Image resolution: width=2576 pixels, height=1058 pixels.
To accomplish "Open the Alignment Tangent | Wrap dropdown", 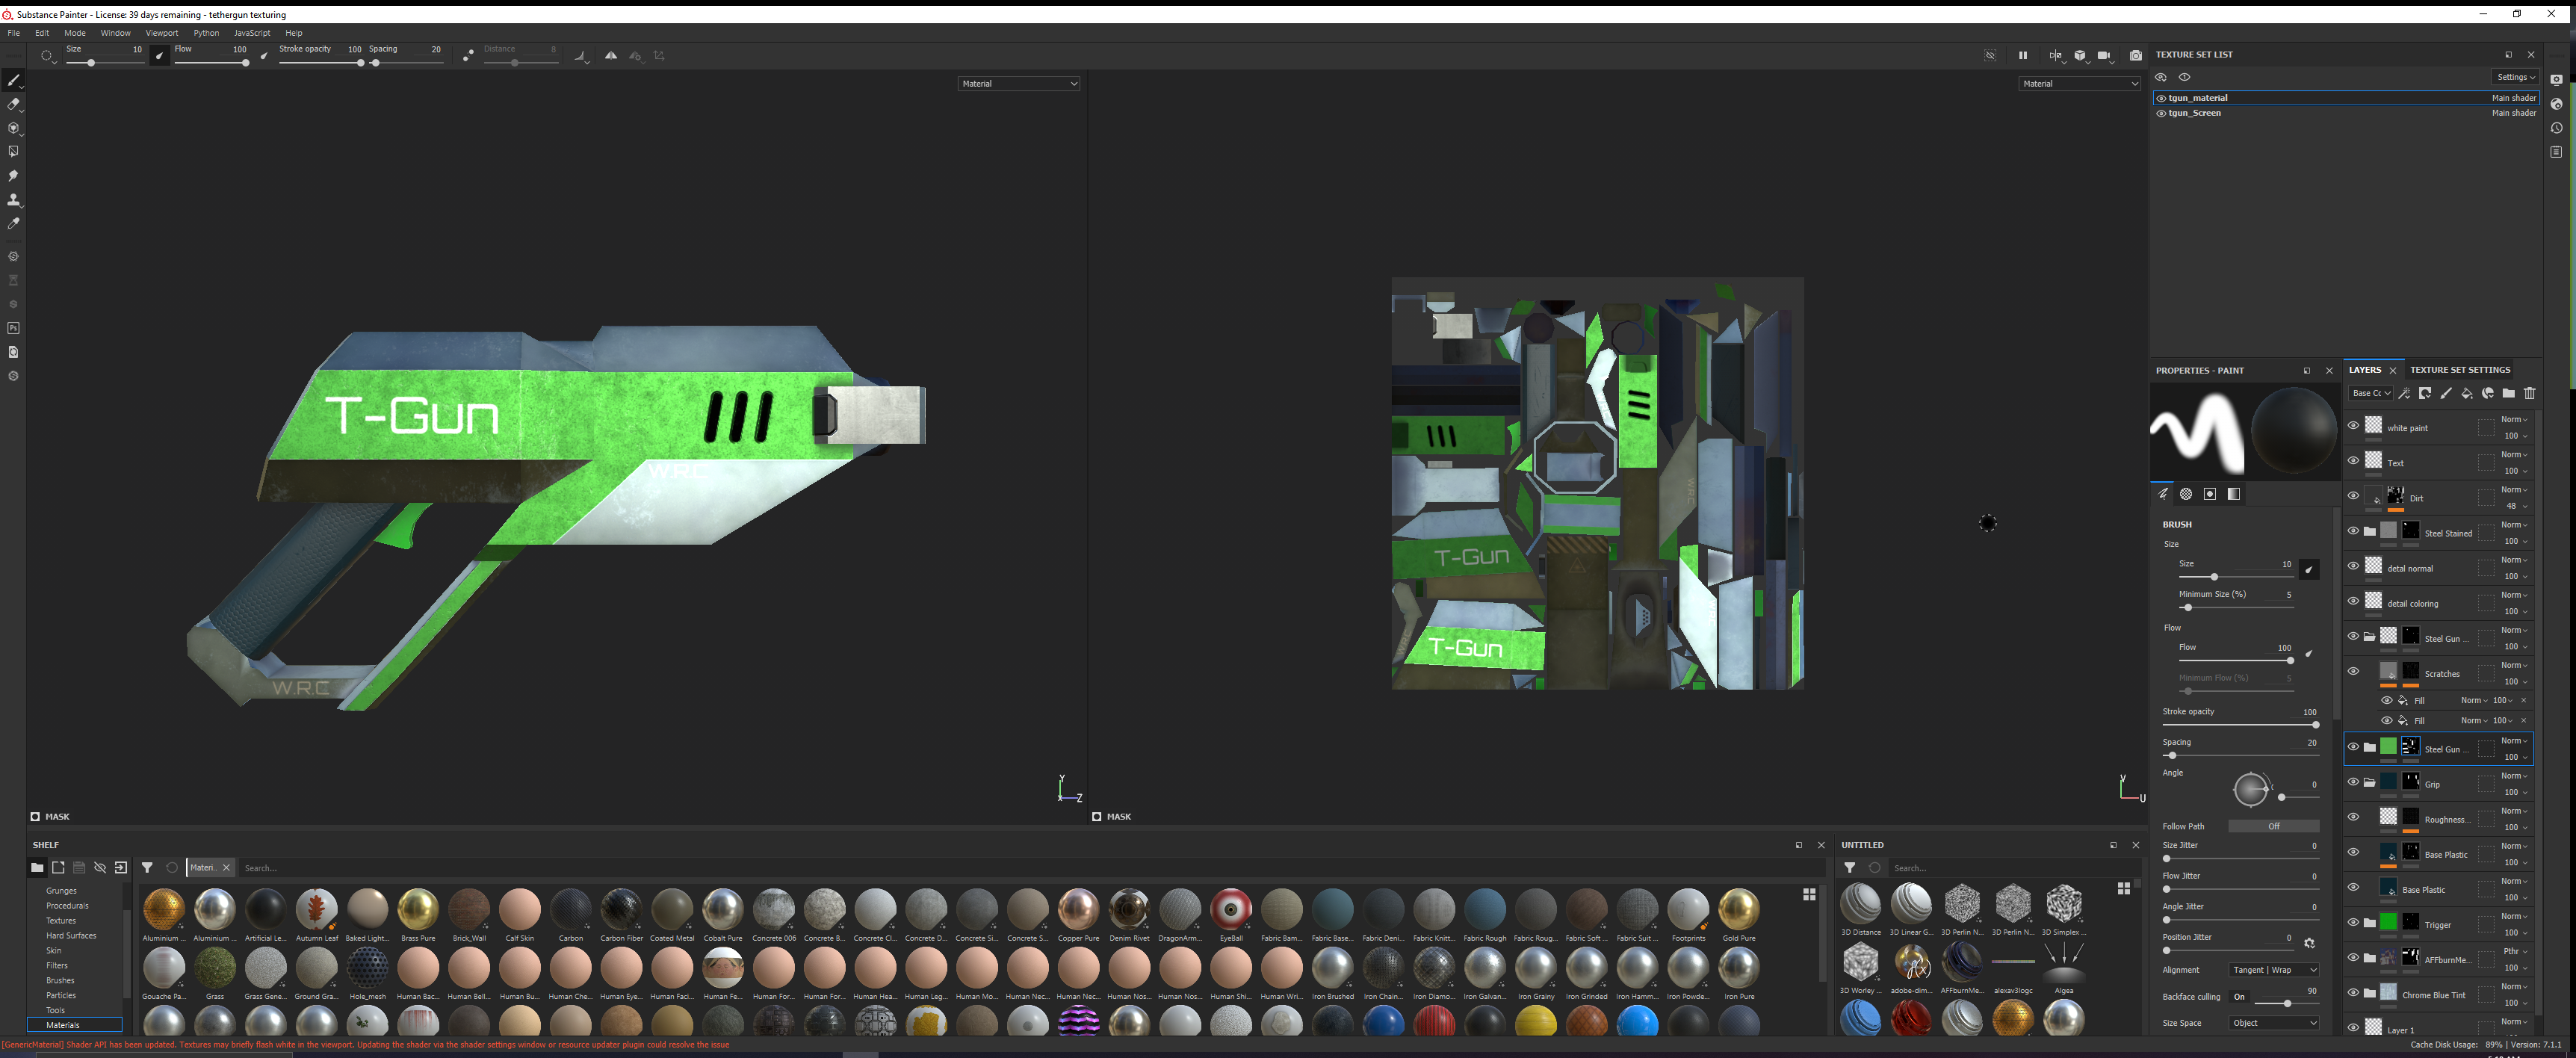I will click(x=2274, y=970).
